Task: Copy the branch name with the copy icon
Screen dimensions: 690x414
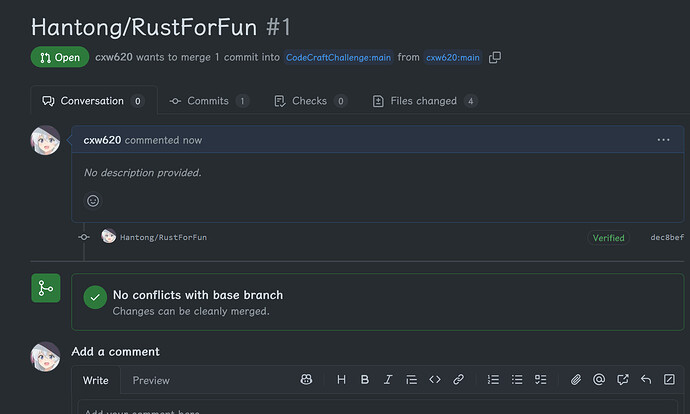Action: (495, 58)
